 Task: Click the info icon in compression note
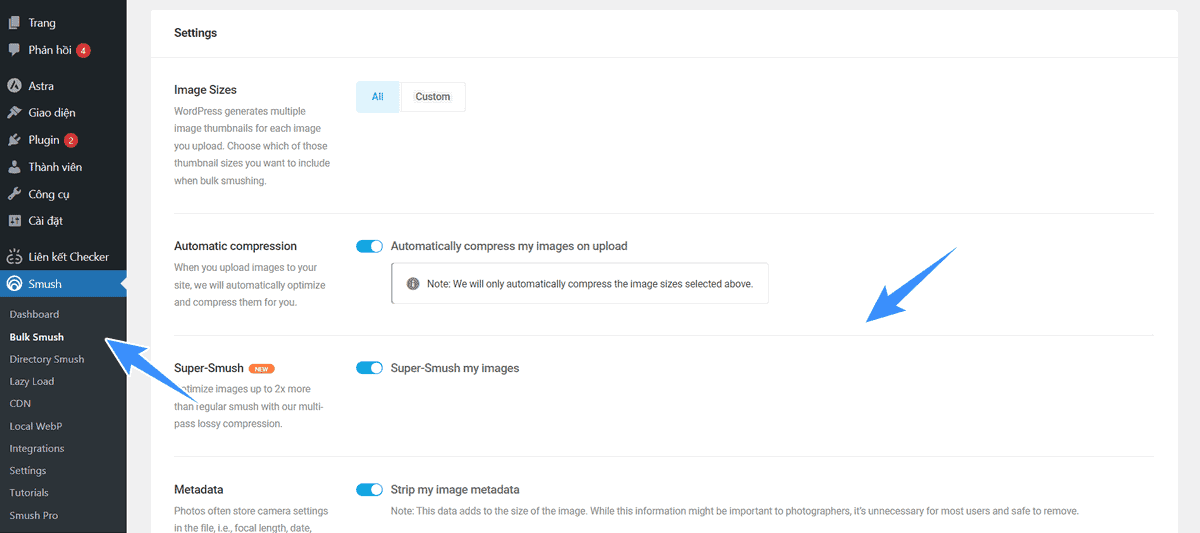[413, 284]
